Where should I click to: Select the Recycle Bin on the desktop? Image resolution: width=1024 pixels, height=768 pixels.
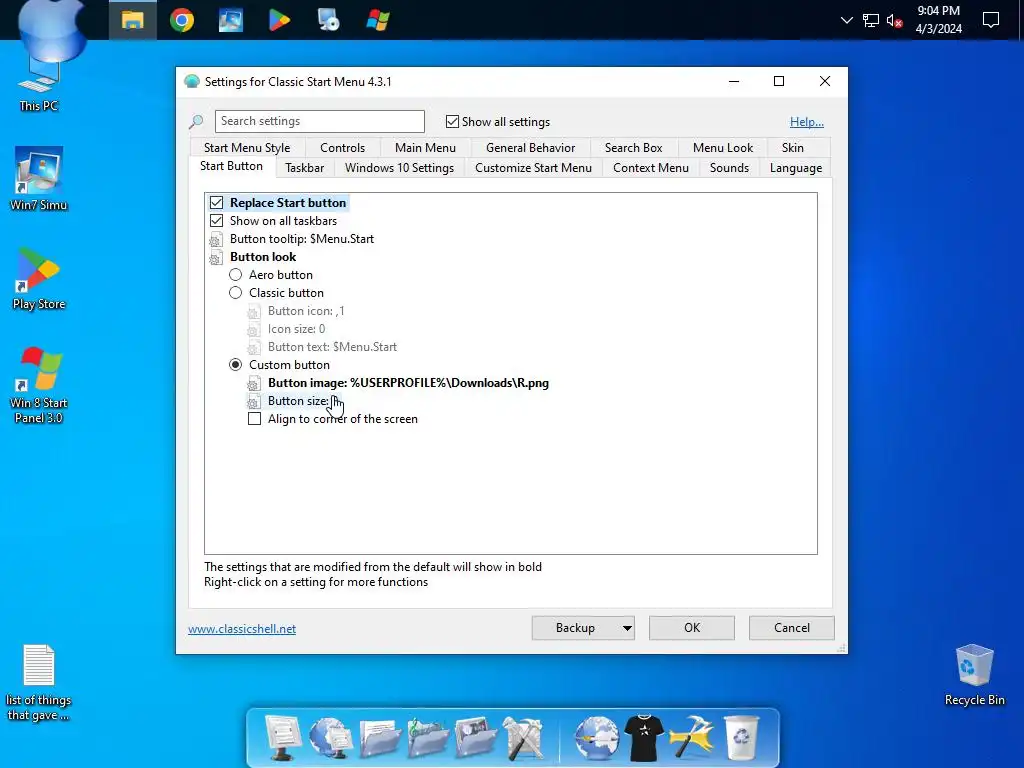point(974,675)
